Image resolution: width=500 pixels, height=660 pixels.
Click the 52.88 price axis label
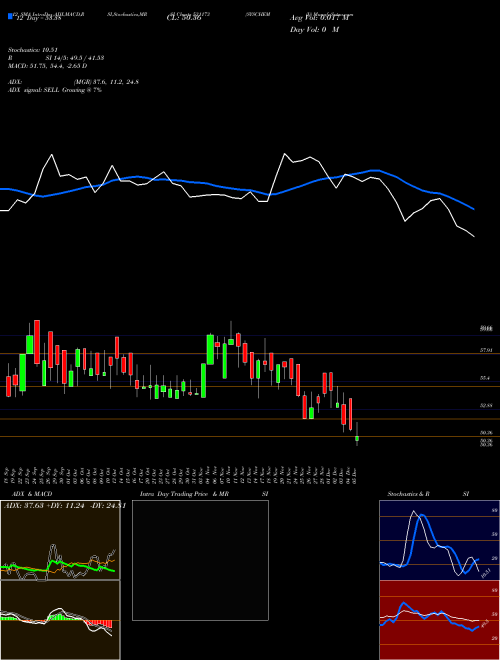(x=486, y=405)
